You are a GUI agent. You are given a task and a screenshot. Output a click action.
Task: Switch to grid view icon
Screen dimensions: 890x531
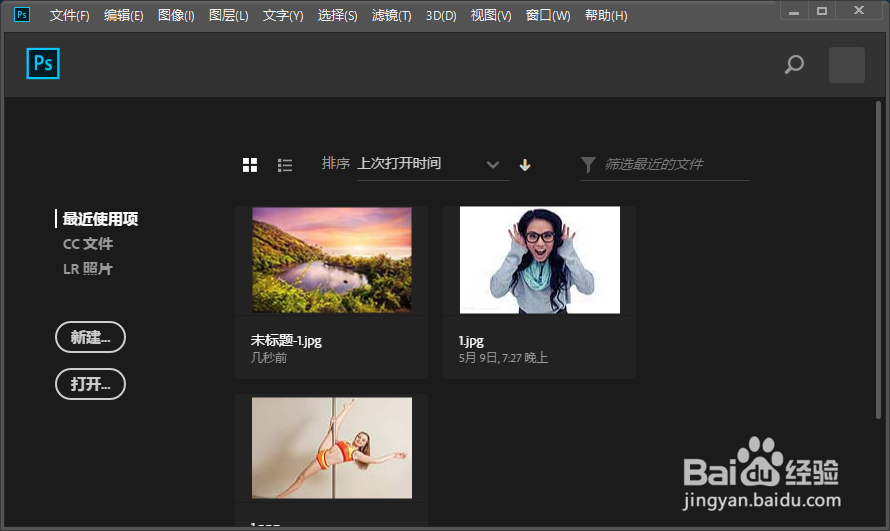tap(250, 165)
